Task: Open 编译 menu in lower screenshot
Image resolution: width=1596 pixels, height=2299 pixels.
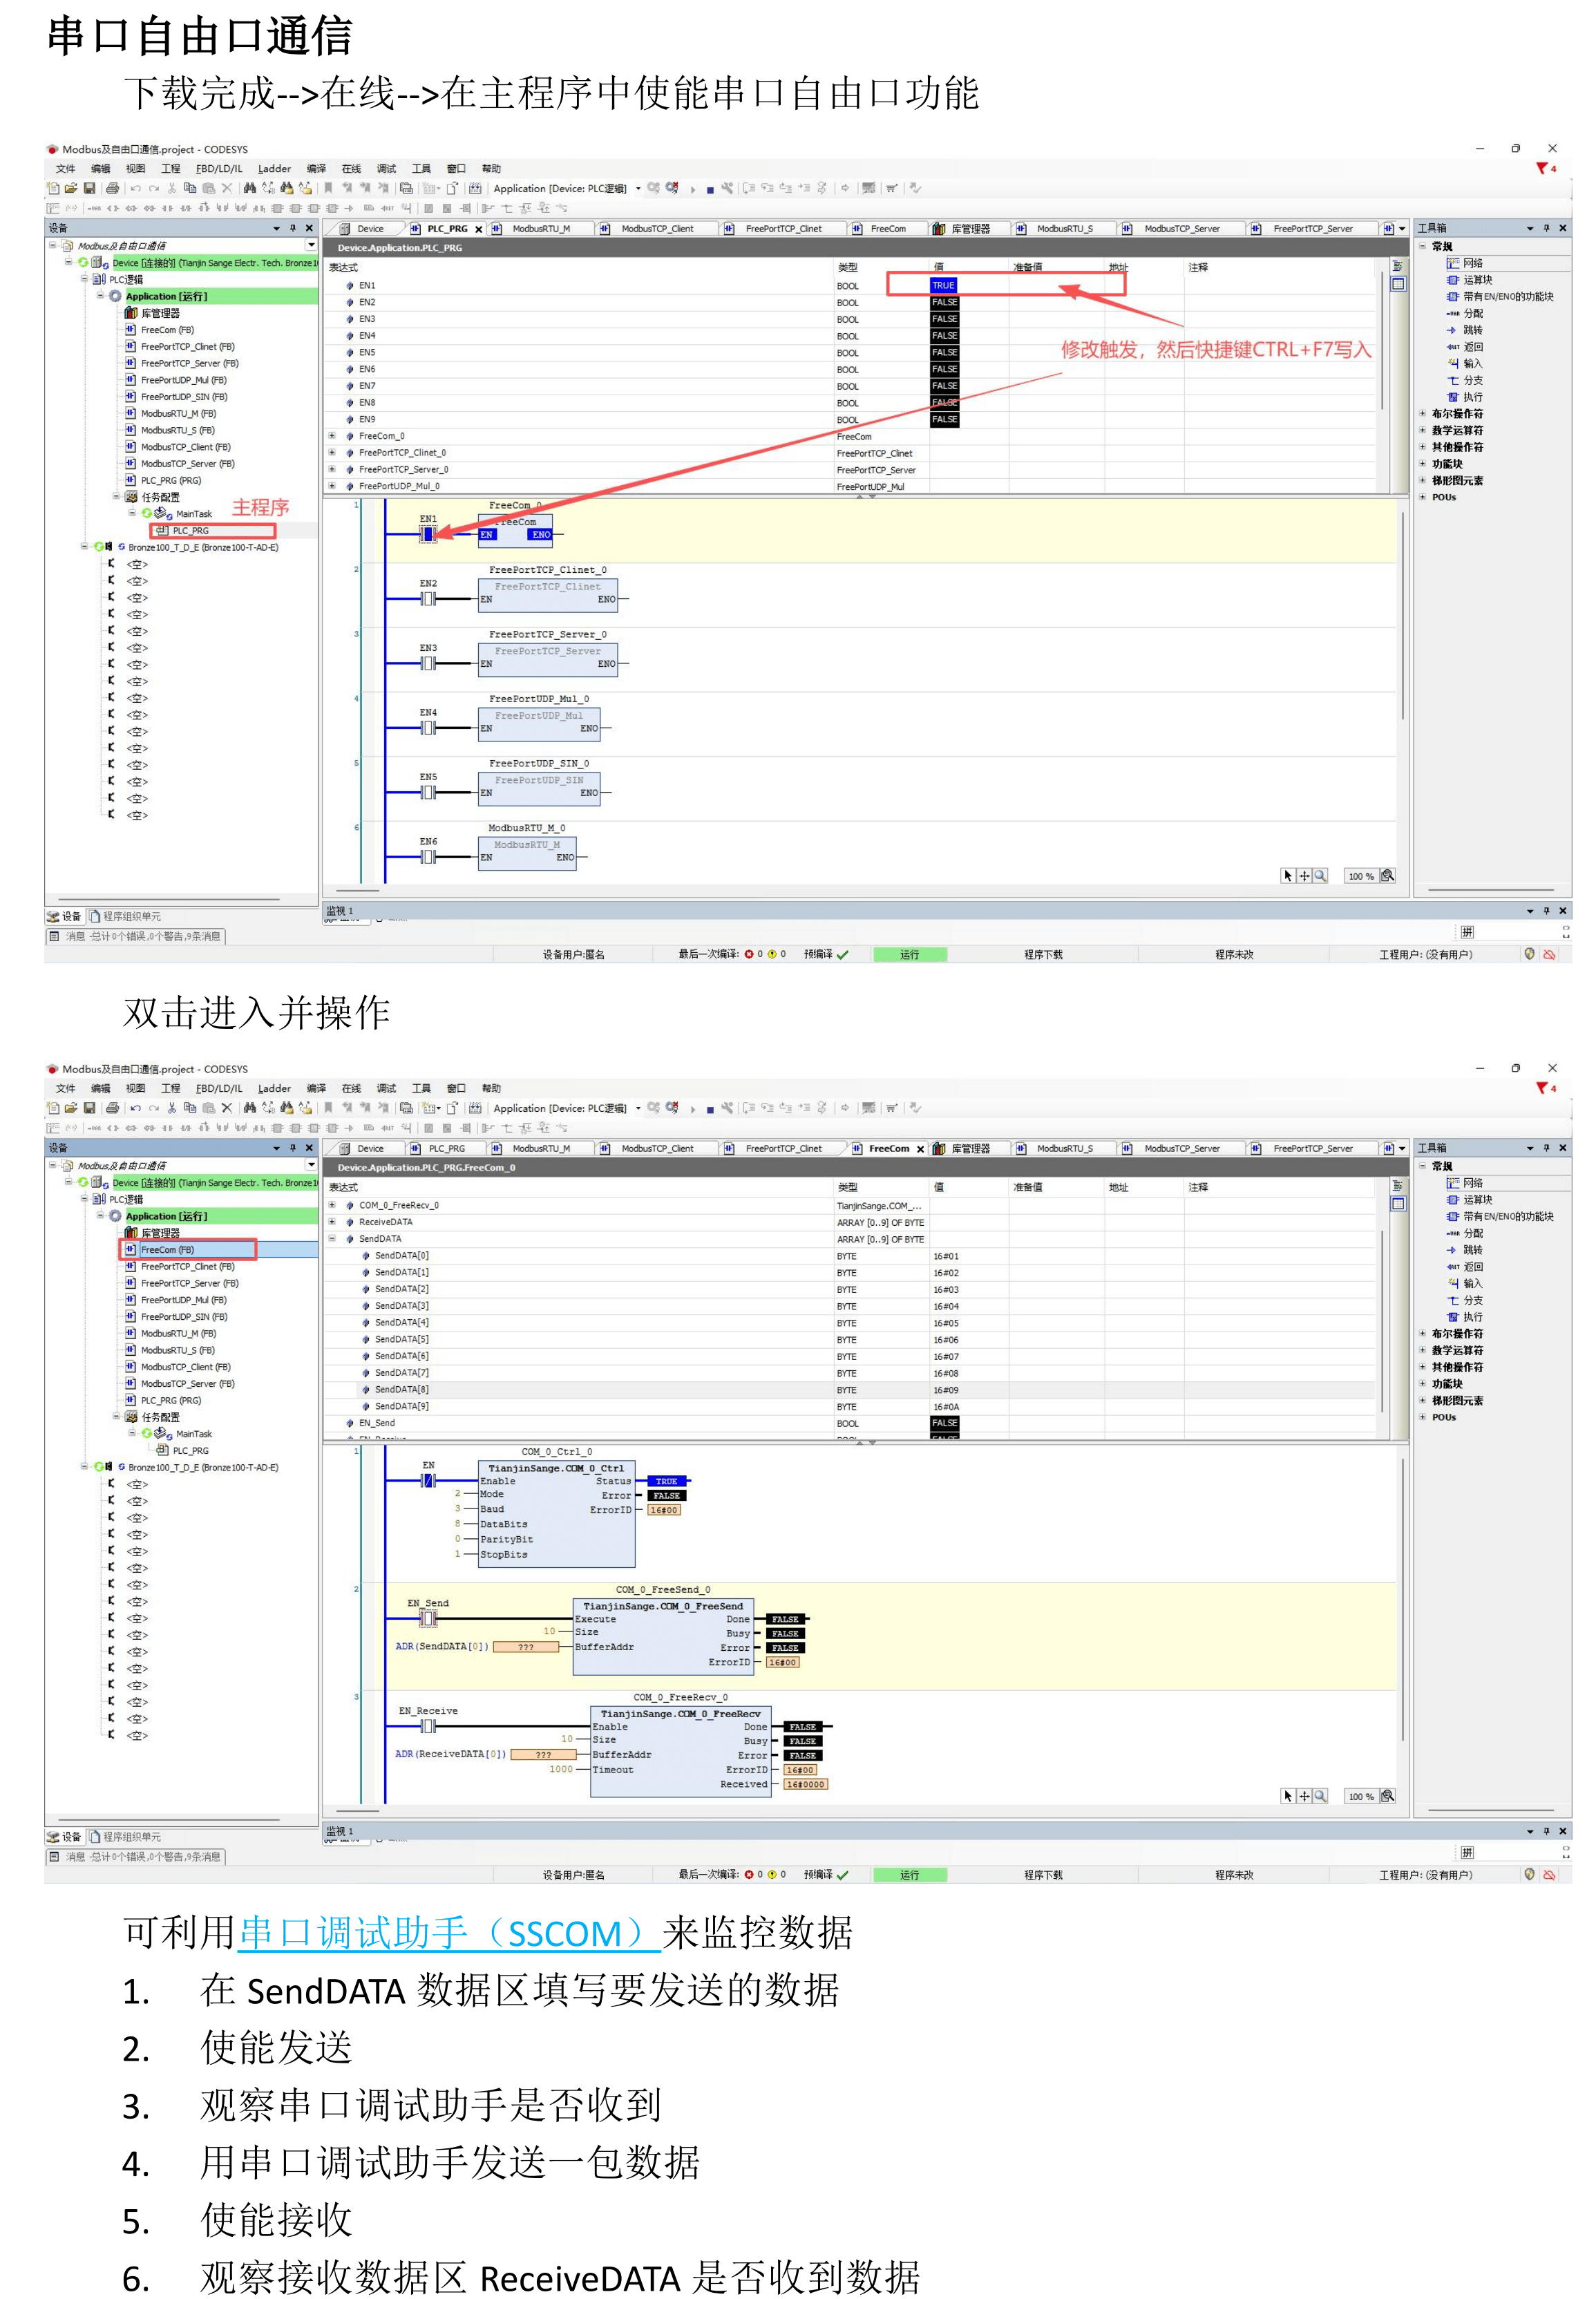Action: [x=316, y=1088]
